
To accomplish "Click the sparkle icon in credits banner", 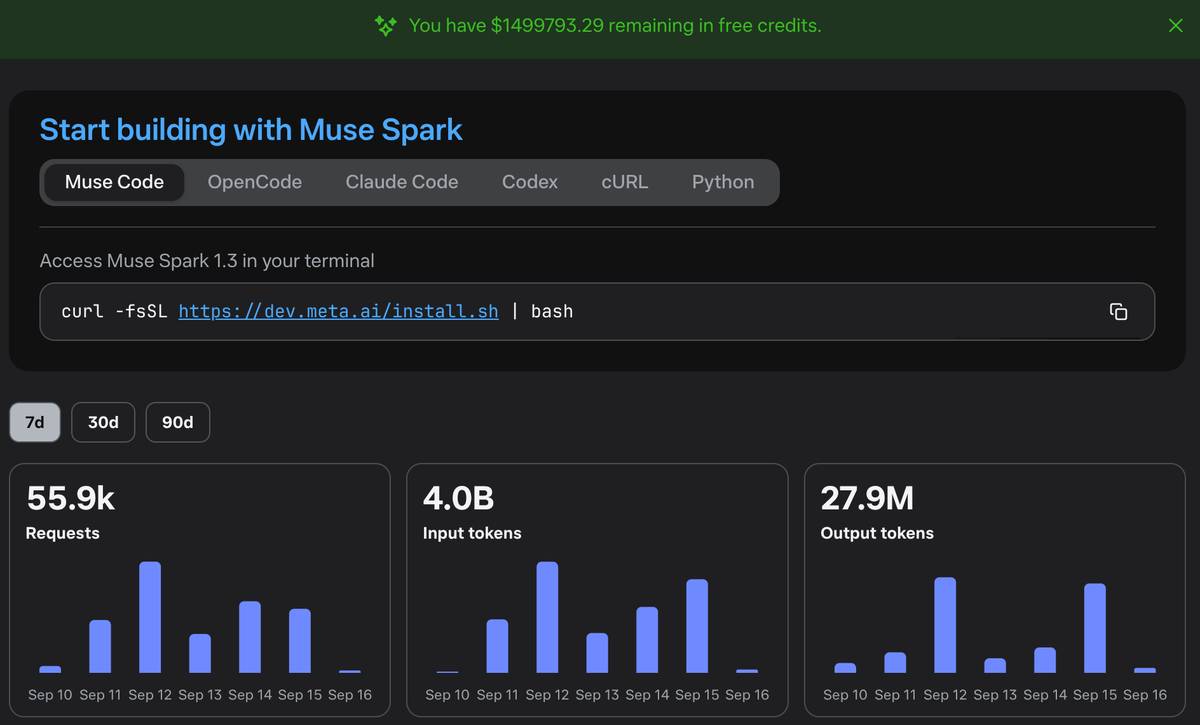I will [x=385, y=26].
